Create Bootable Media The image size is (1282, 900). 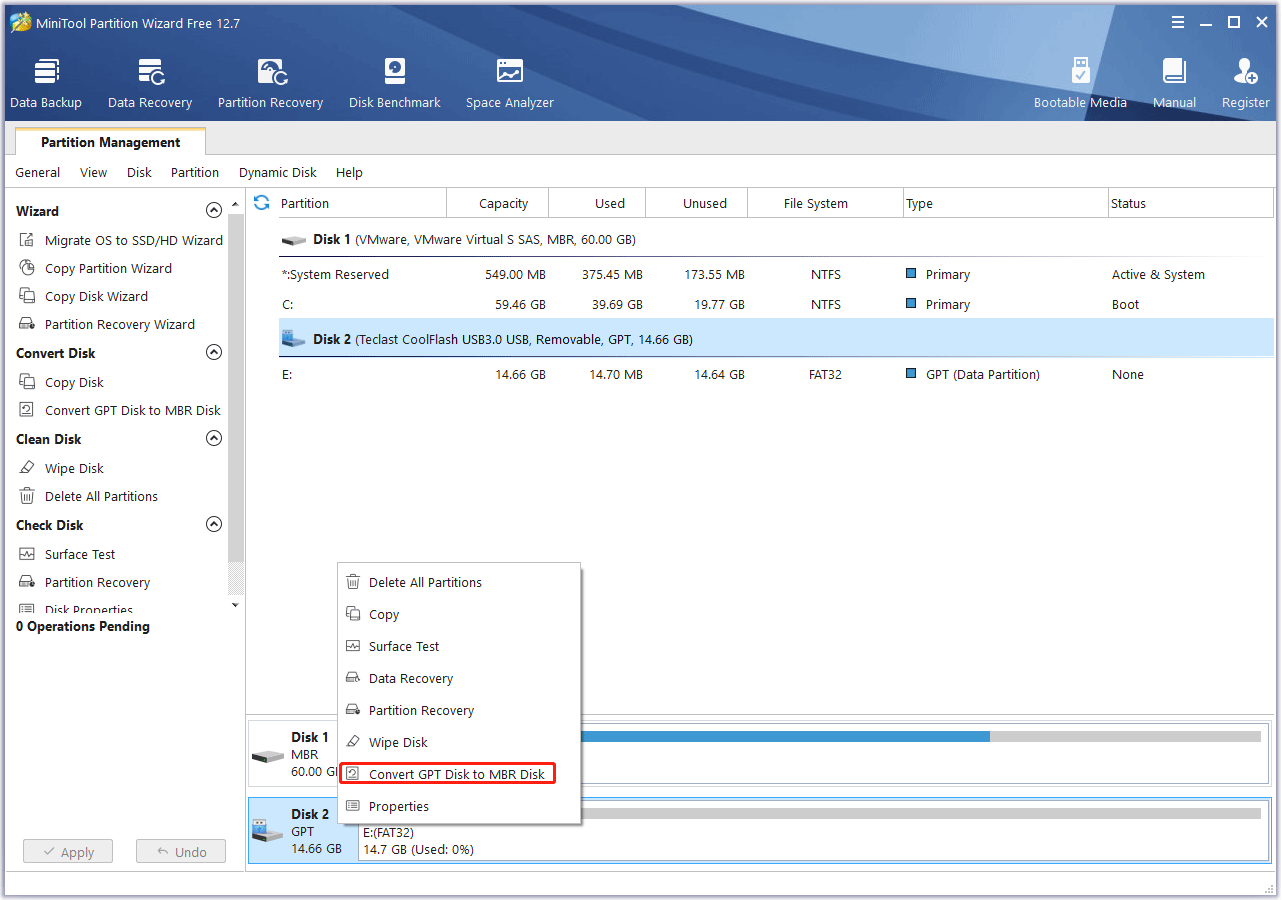[1080, 84]
